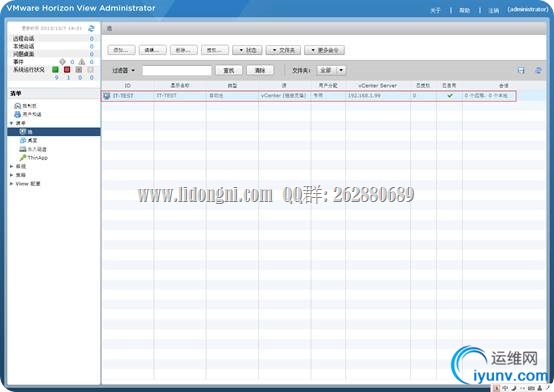This screenshot has height=392, width=554.
Task: Open the 控制板 dashboard item
Action: pos(25,106)
